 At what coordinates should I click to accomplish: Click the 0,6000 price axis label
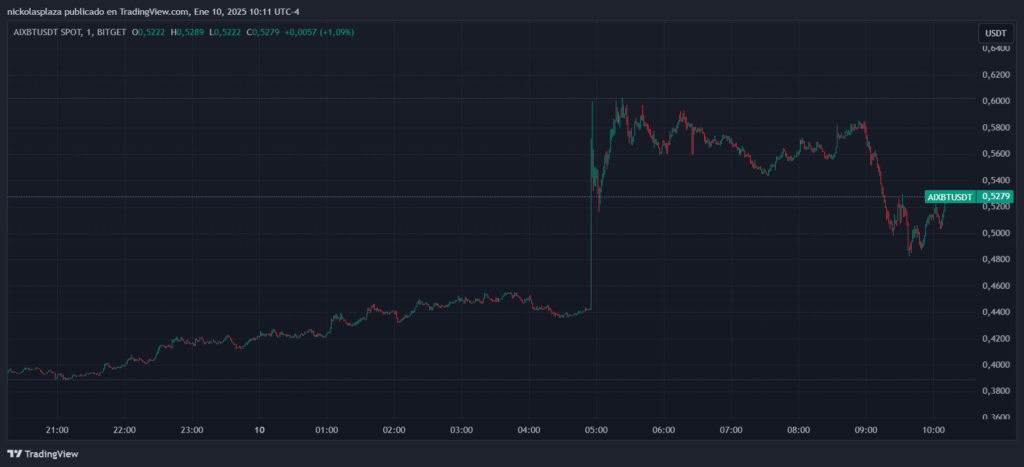point(996,101)
